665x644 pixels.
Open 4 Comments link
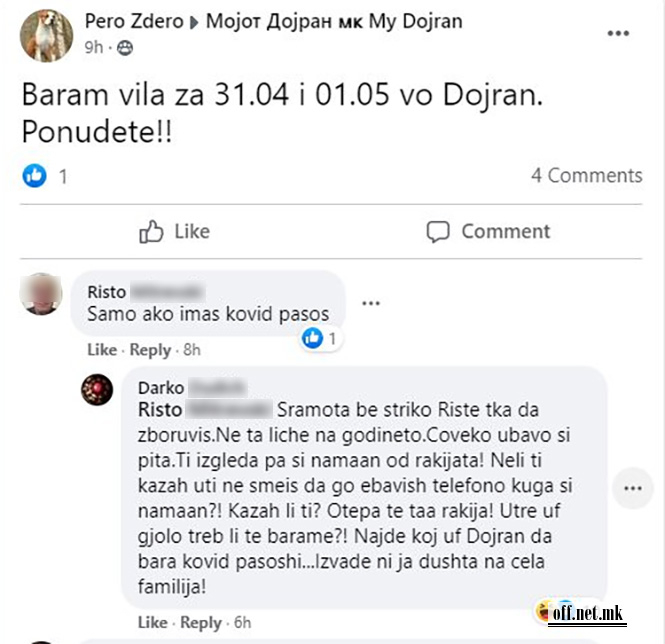[587, 175]
